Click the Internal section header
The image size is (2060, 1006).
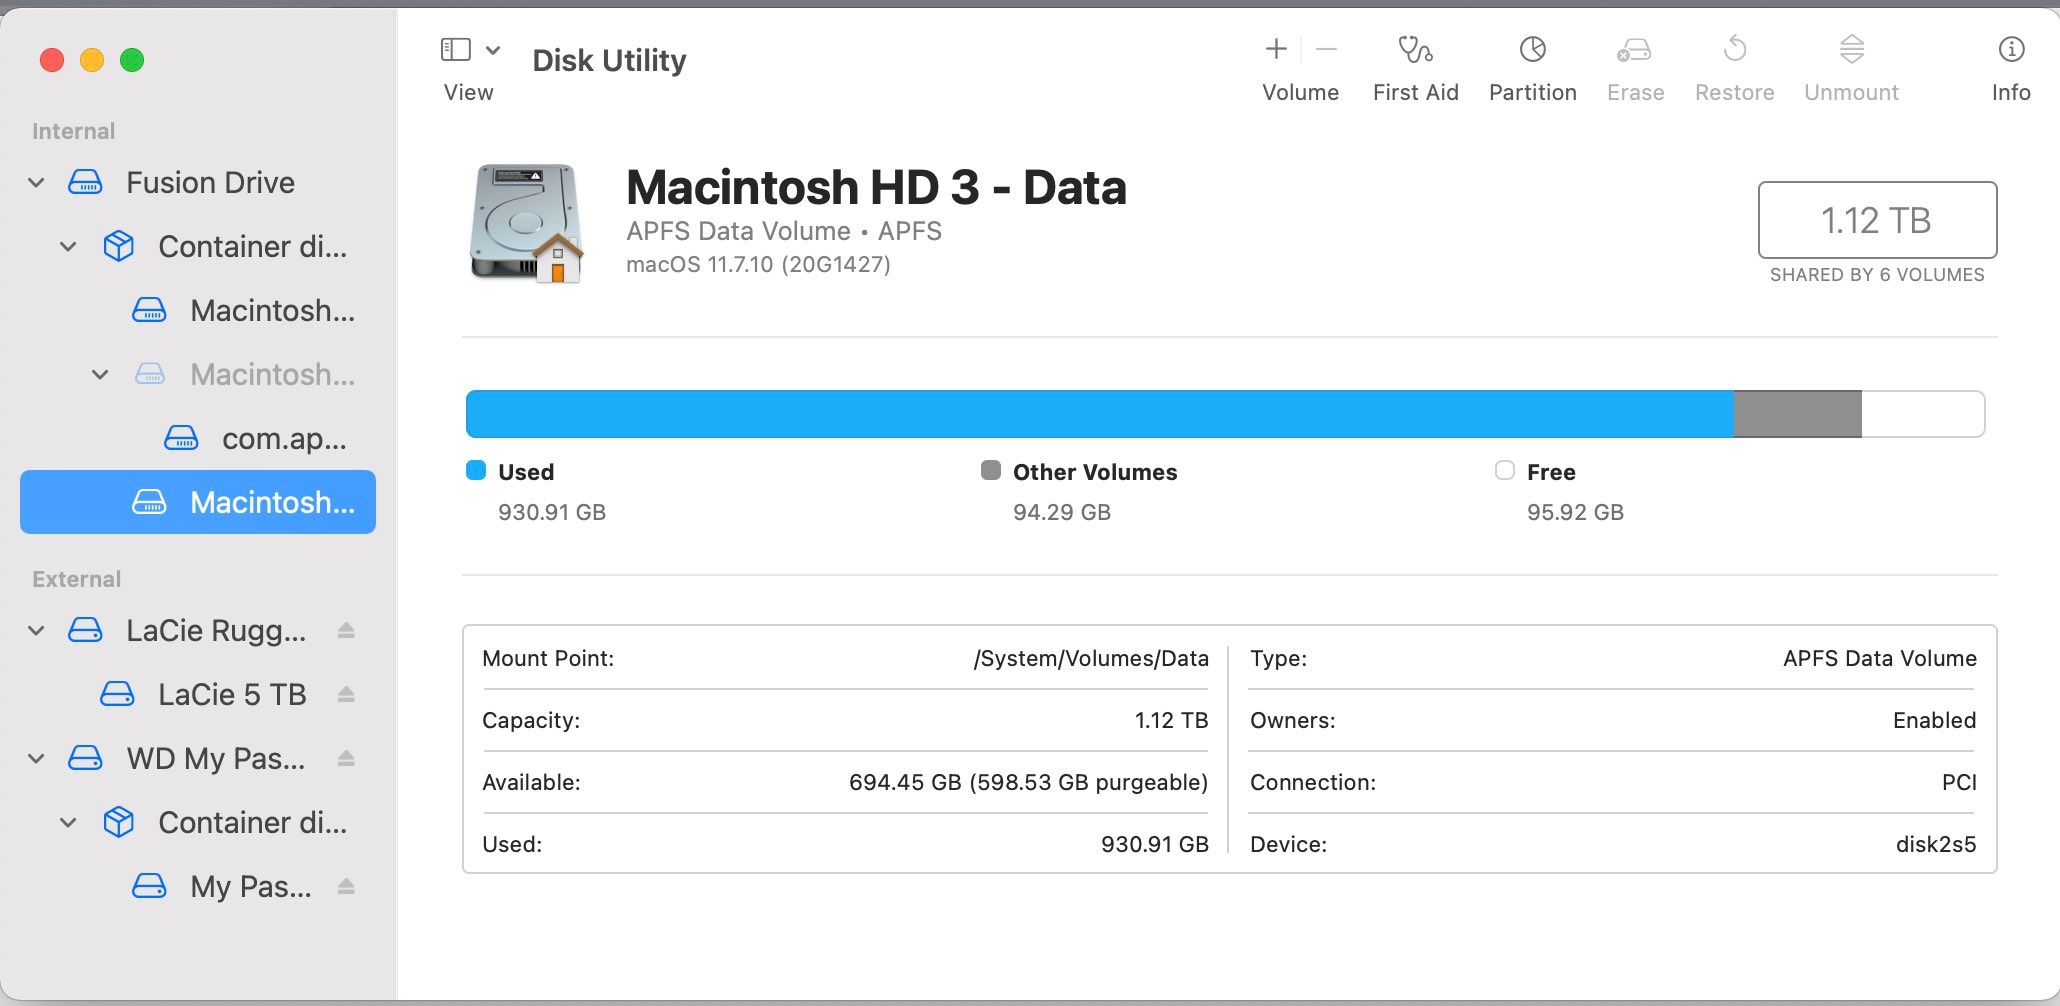[73, 131]
